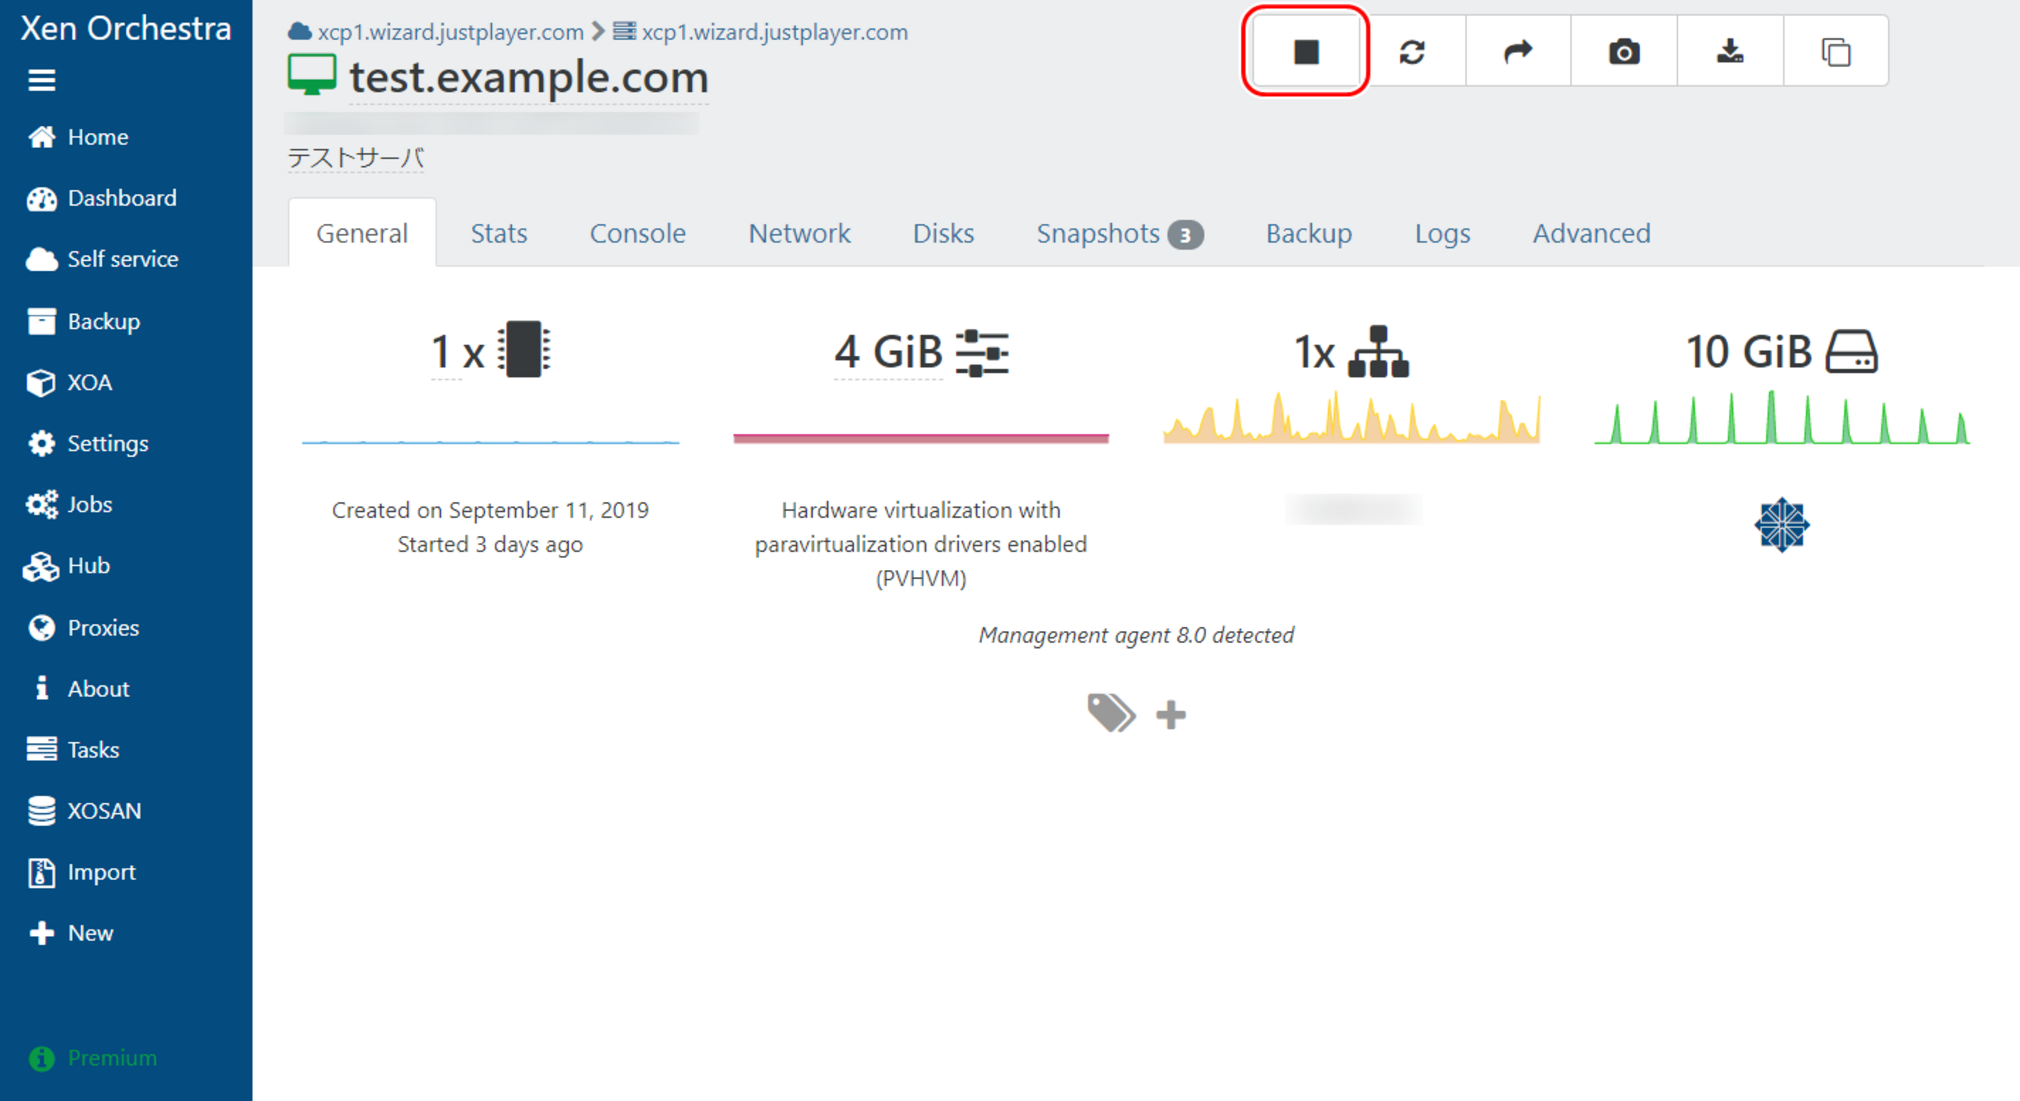The width and height of the screenshot is (2020, 1101).
Task: Click the memory sliders icon
Action: pos(982,353)
